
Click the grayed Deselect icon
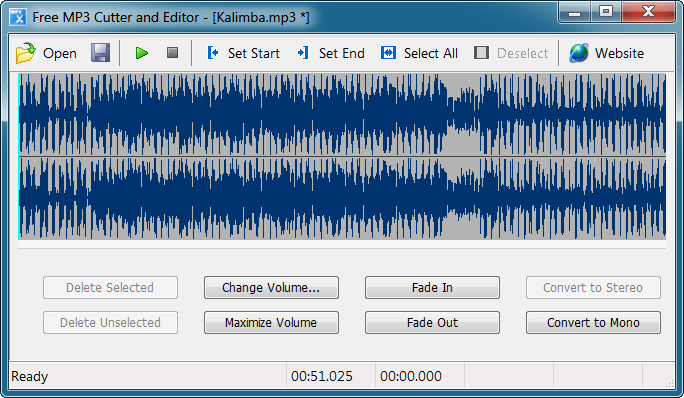(482, 53)
